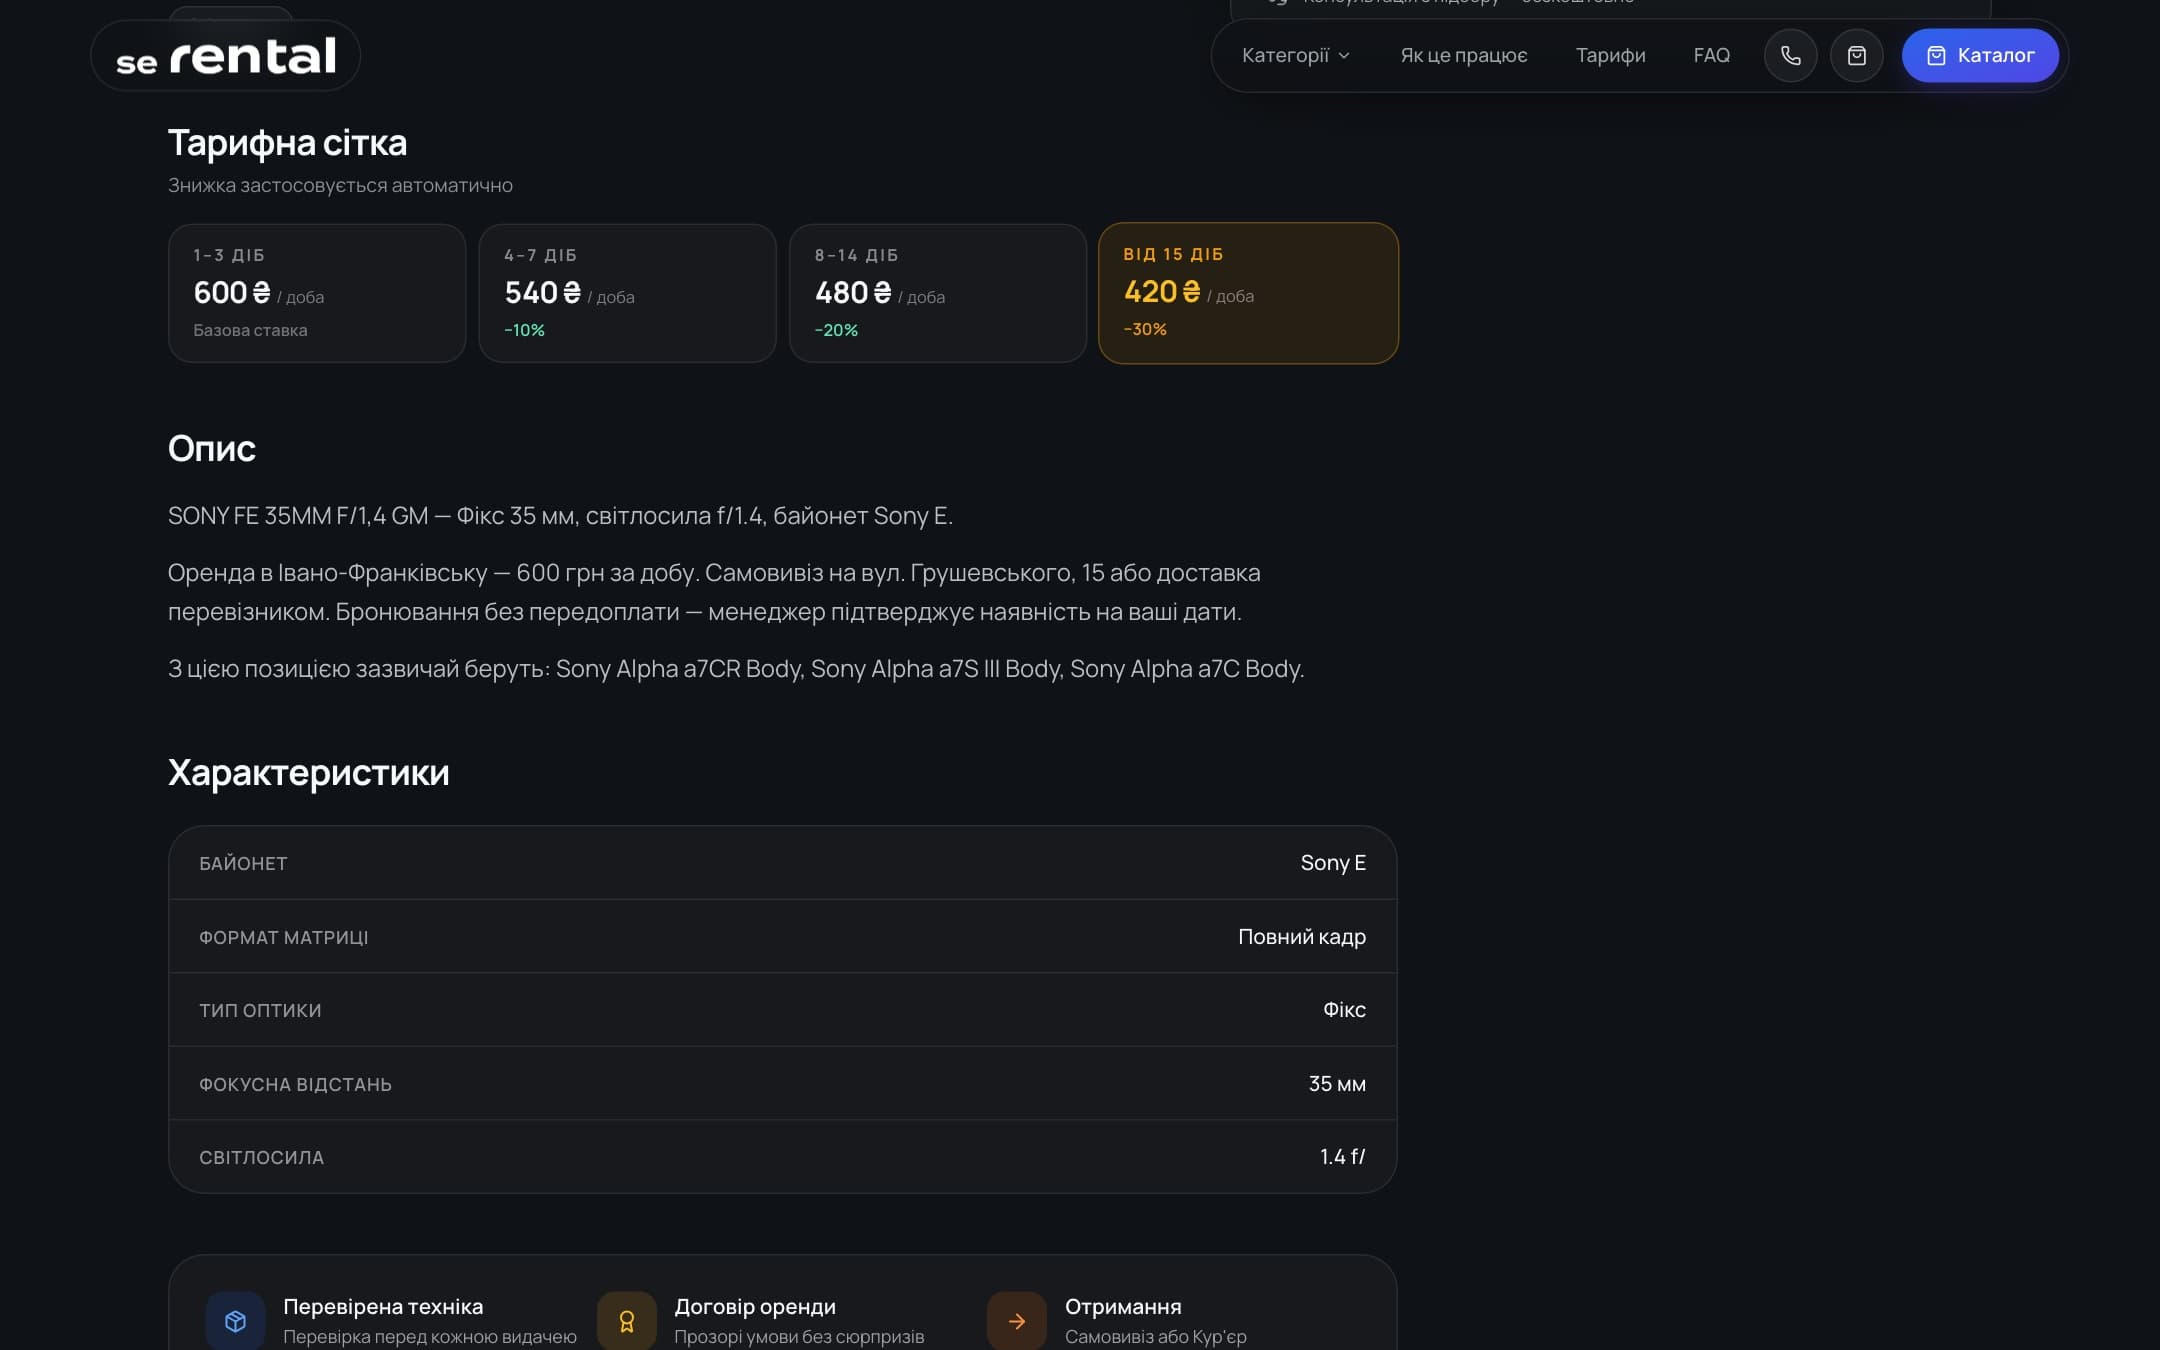
Task: Open the Як це працює page
Action: coord(1463,56)
